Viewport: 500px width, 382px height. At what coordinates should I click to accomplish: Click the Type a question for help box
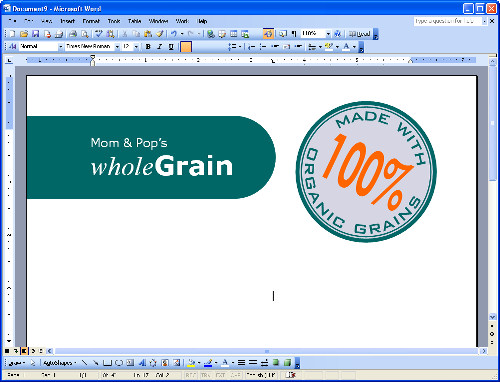point(447,21)
